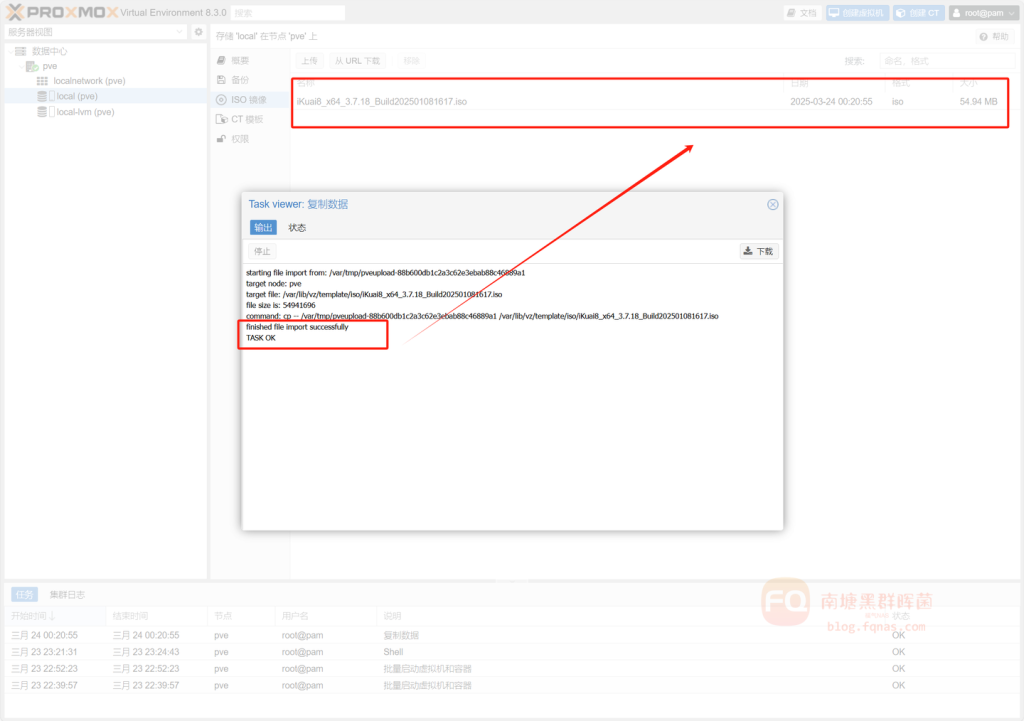This screenshot has height=721, width=1024.
Task: Switch to the 状态 tab in Task viewer
Action: pos(297,228)
